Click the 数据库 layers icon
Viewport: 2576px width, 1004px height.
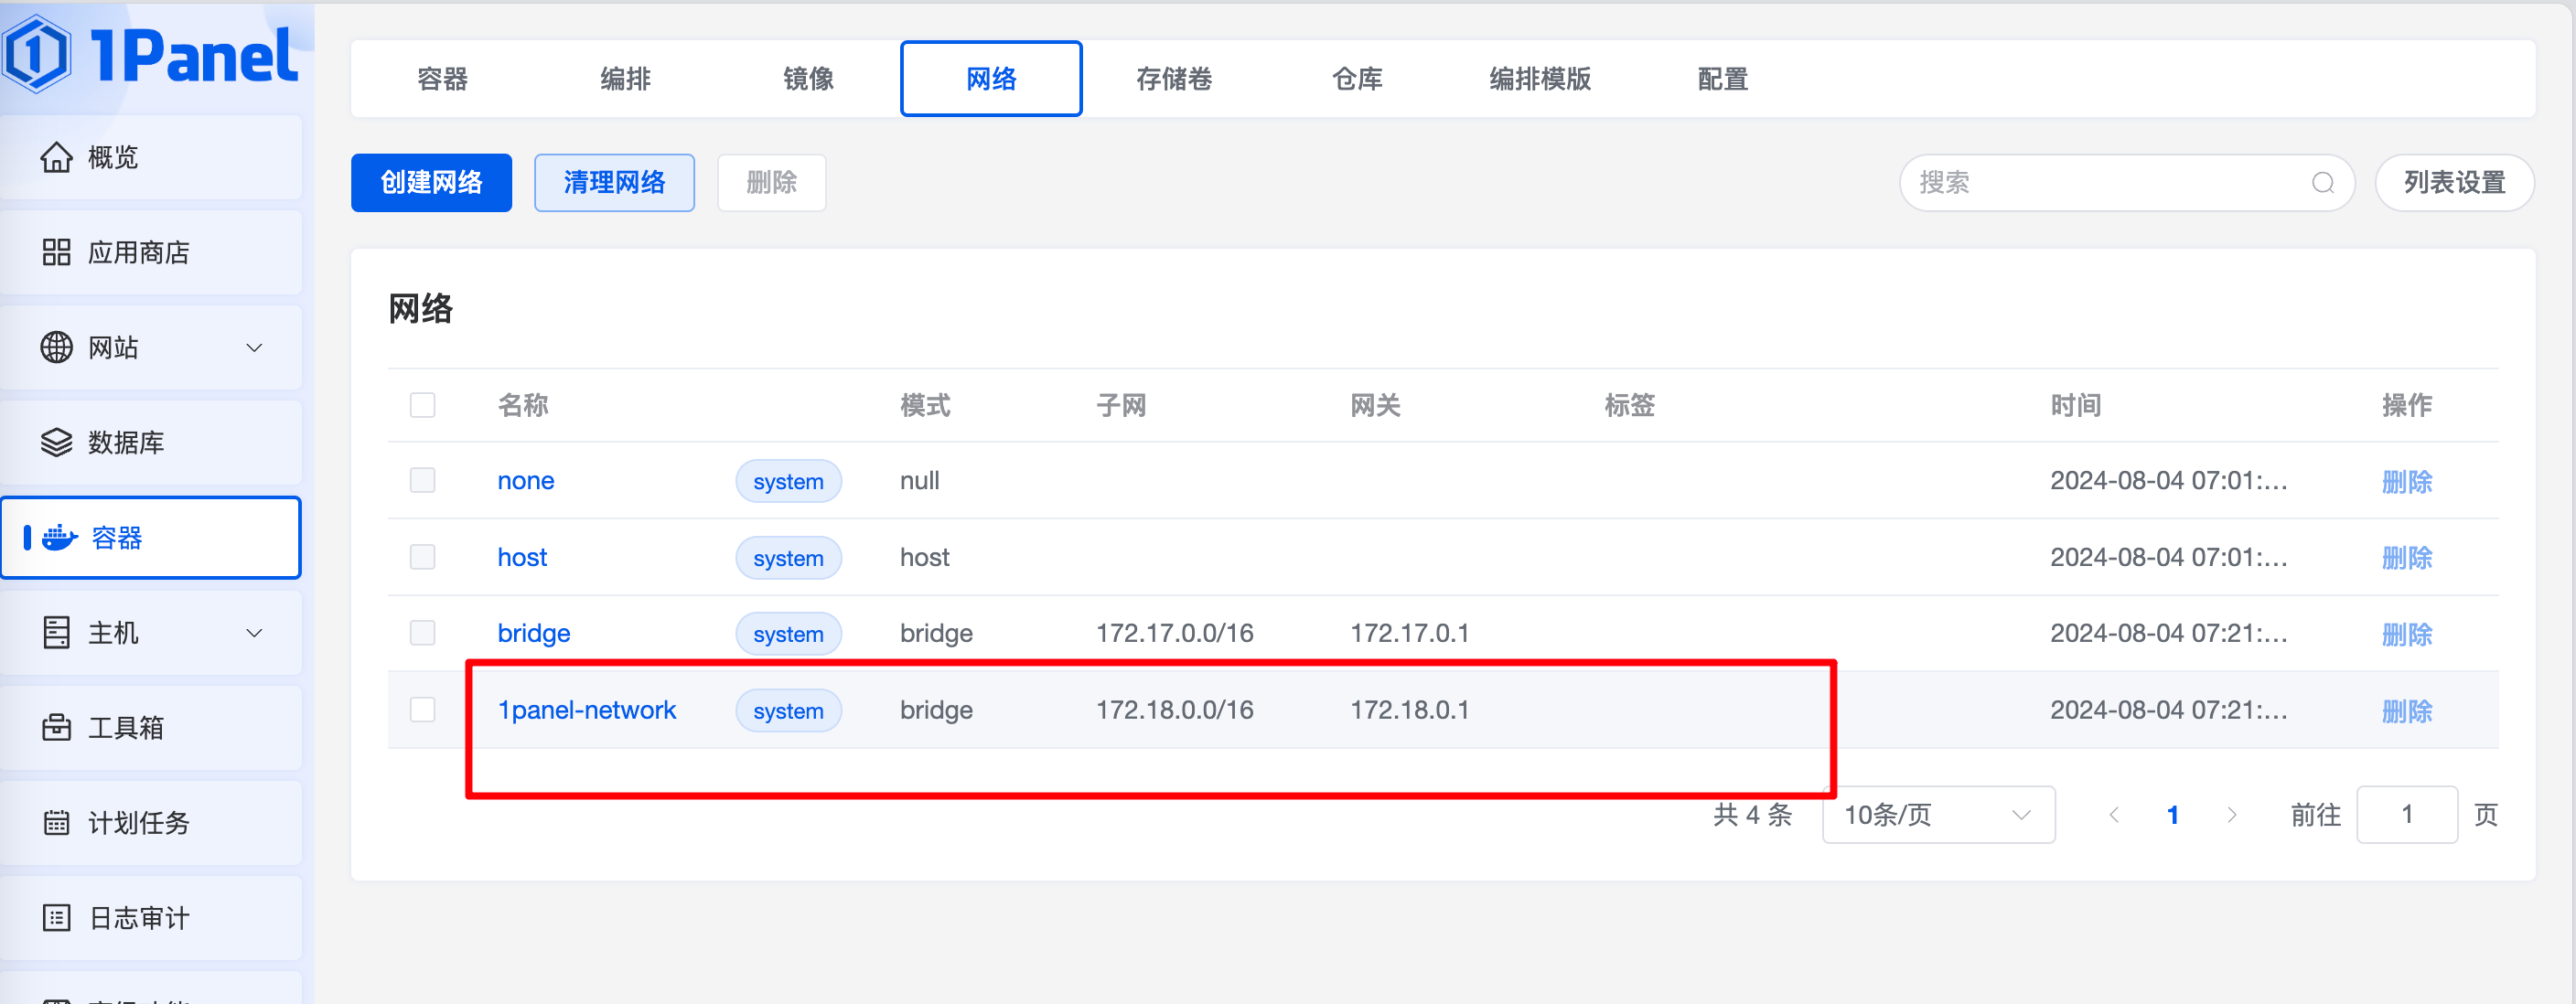(x=56, y=442)
